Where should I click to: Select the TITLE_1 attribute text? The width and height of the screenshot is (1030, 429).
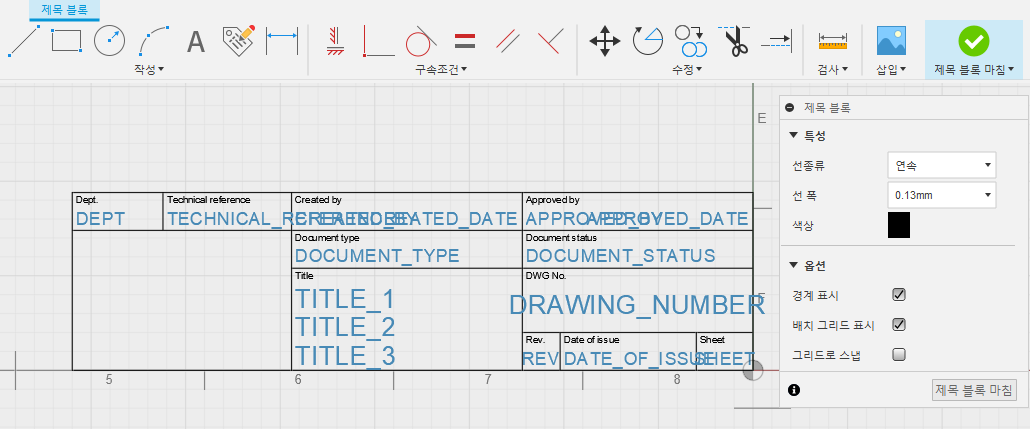tap(345, 300)
